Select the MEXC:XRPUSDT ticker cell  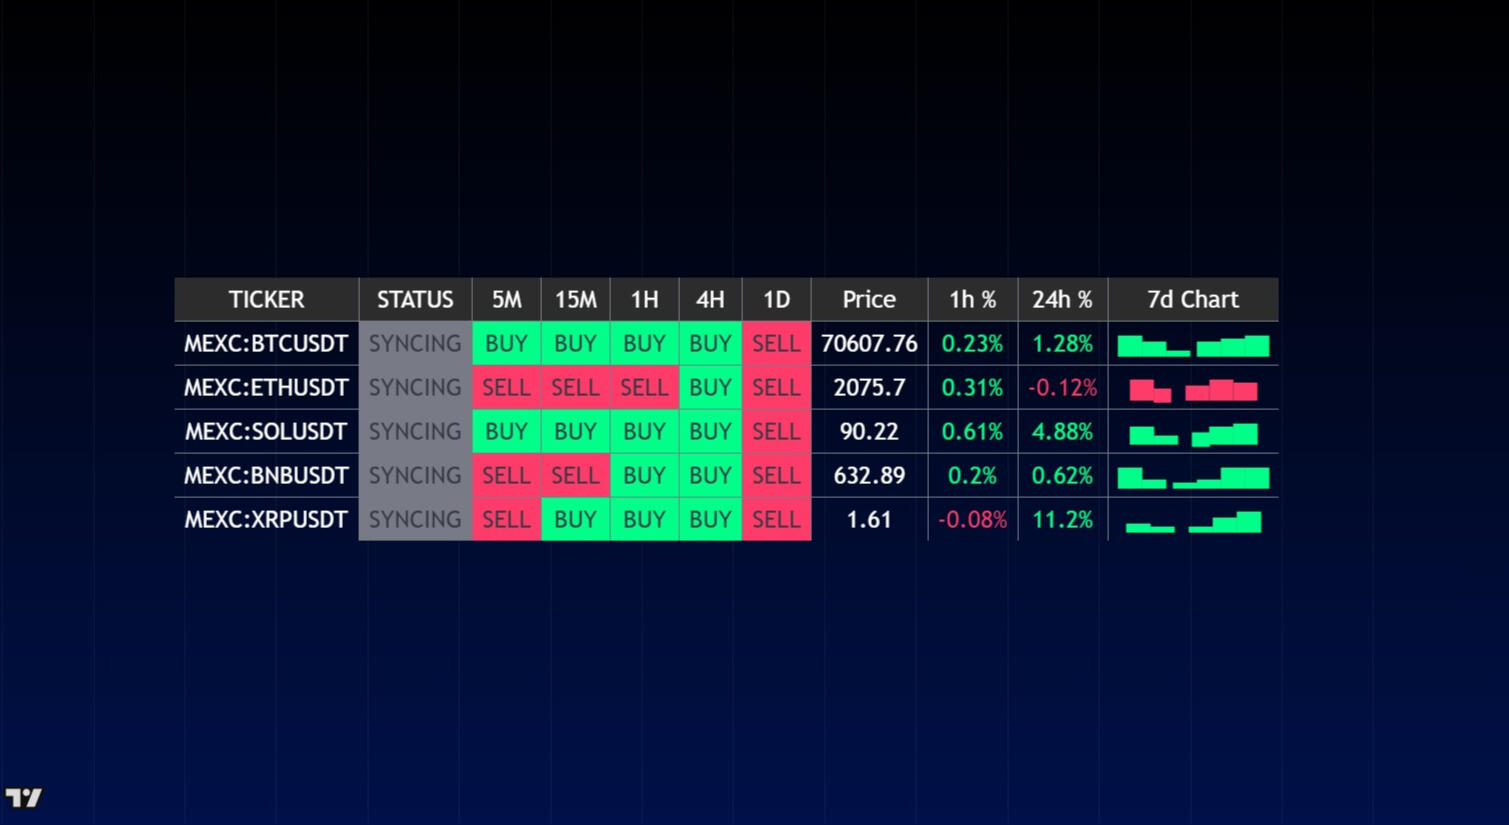pos(266,519)
